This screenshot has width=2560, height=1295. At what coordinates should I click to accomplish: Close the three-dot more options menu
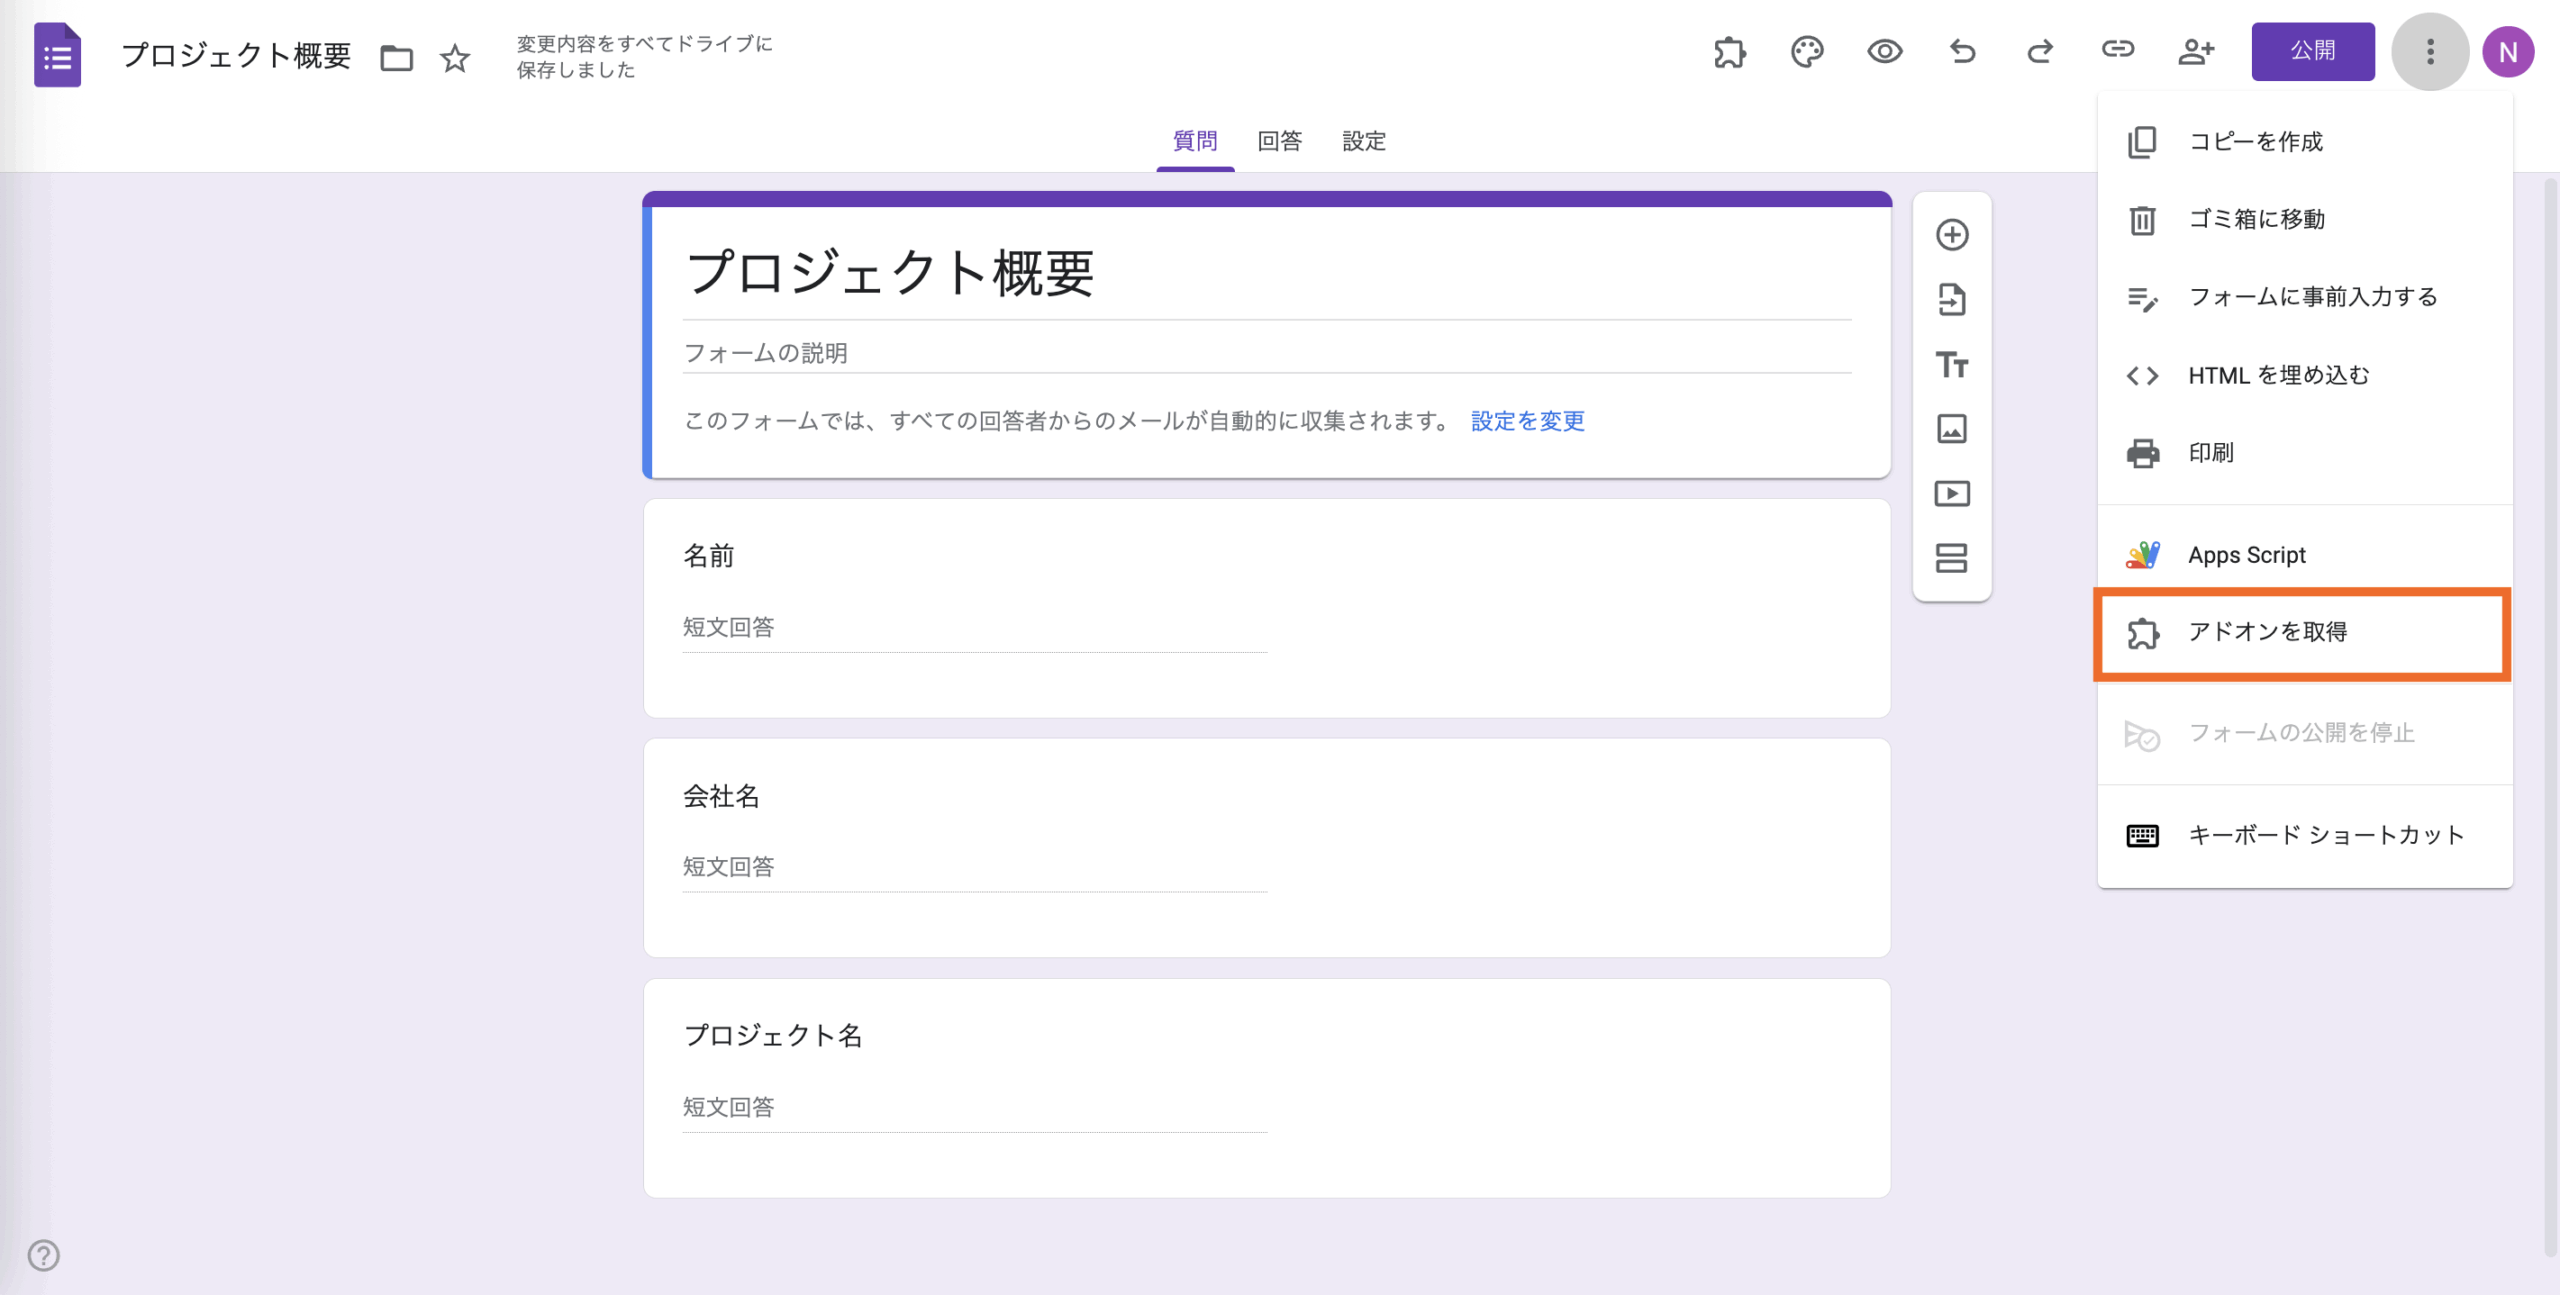tap(2430, 52)
